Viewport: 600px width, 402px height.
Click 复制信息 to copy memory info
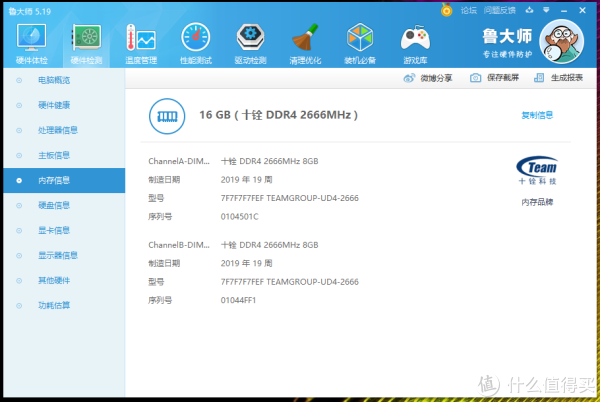(x=537, y=115)
